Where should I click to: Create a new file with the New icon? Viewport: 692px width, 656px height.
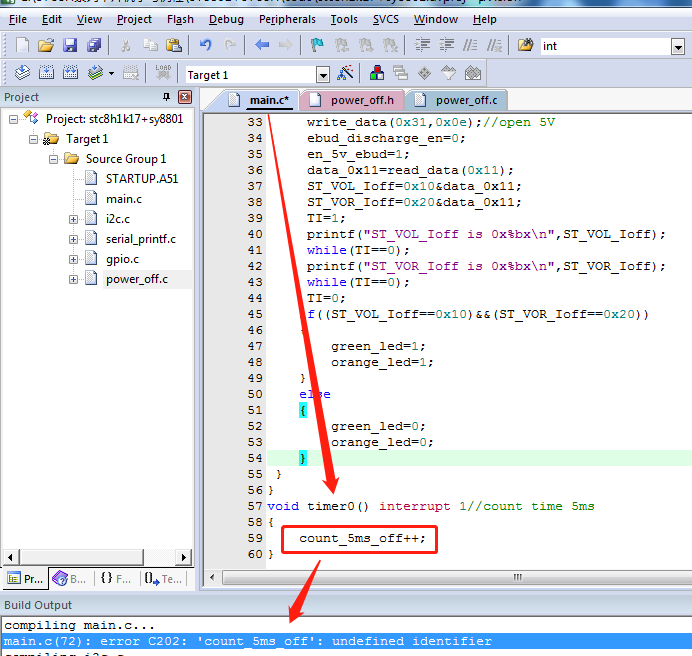coord(22,45)
